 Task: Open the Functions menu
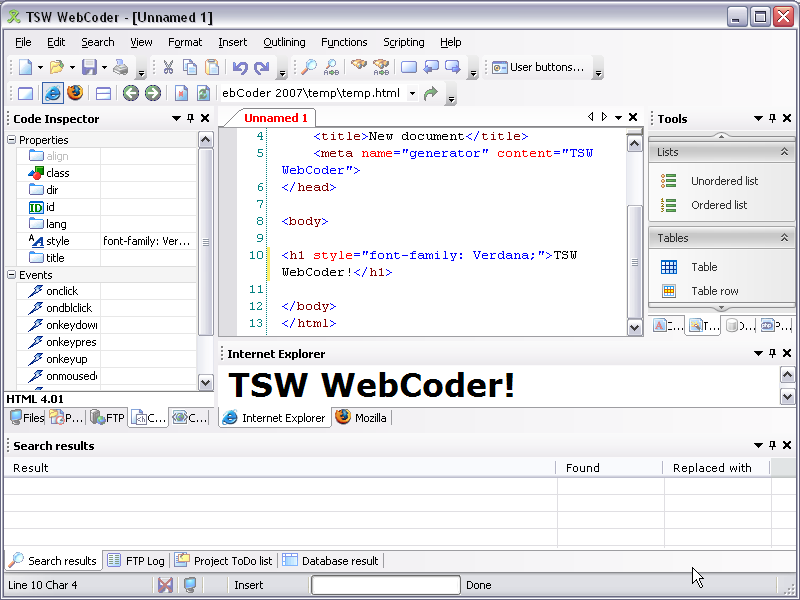point(344,42)
